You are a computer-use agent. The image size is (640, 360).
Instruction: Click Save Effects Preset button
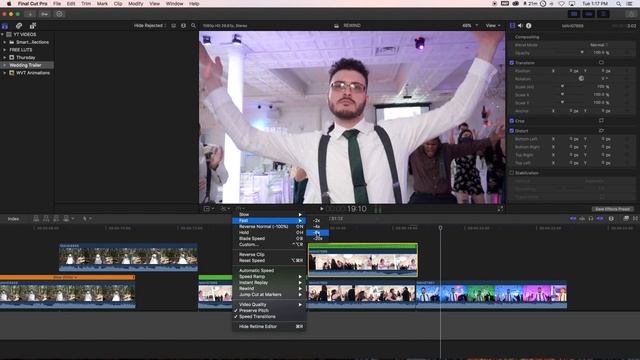612,209
